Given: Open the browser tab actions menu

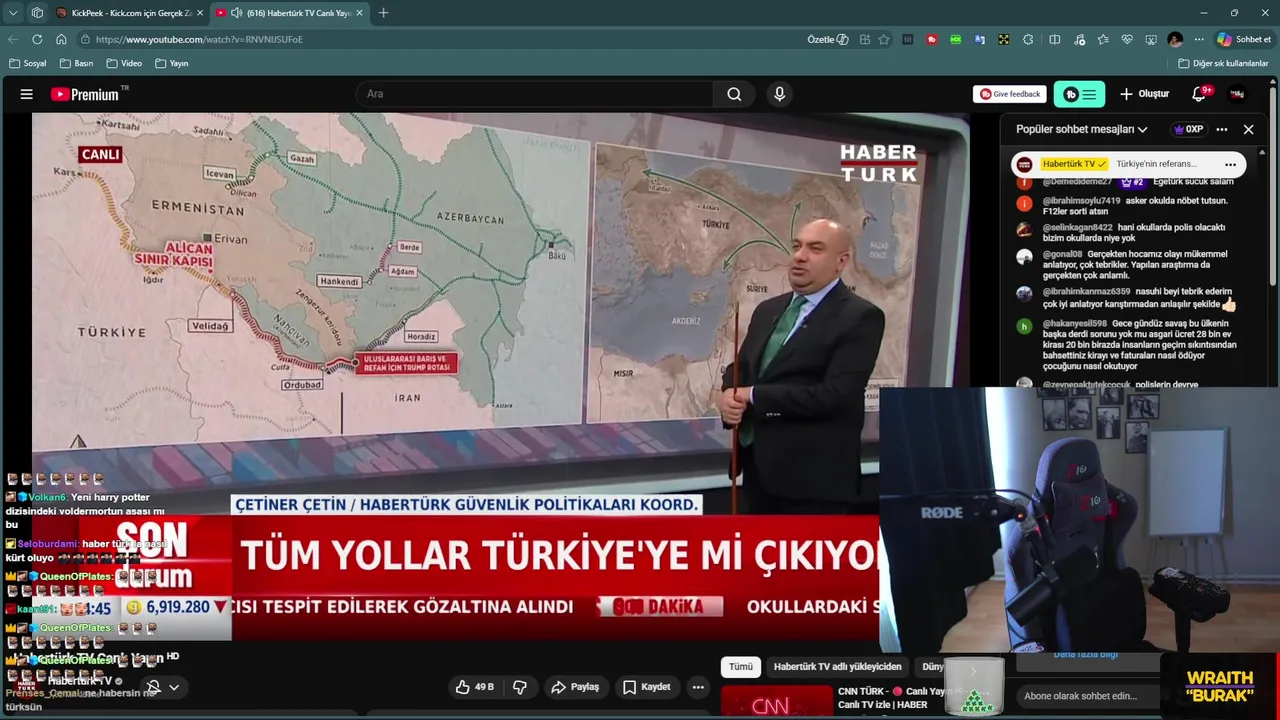Looking at the screenshot, I should tap(13, 13).
